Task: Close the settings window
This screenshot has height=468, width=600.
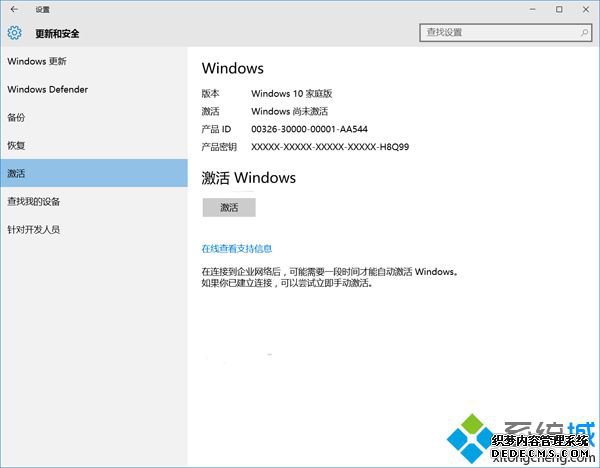Action: tap(585, 9)
